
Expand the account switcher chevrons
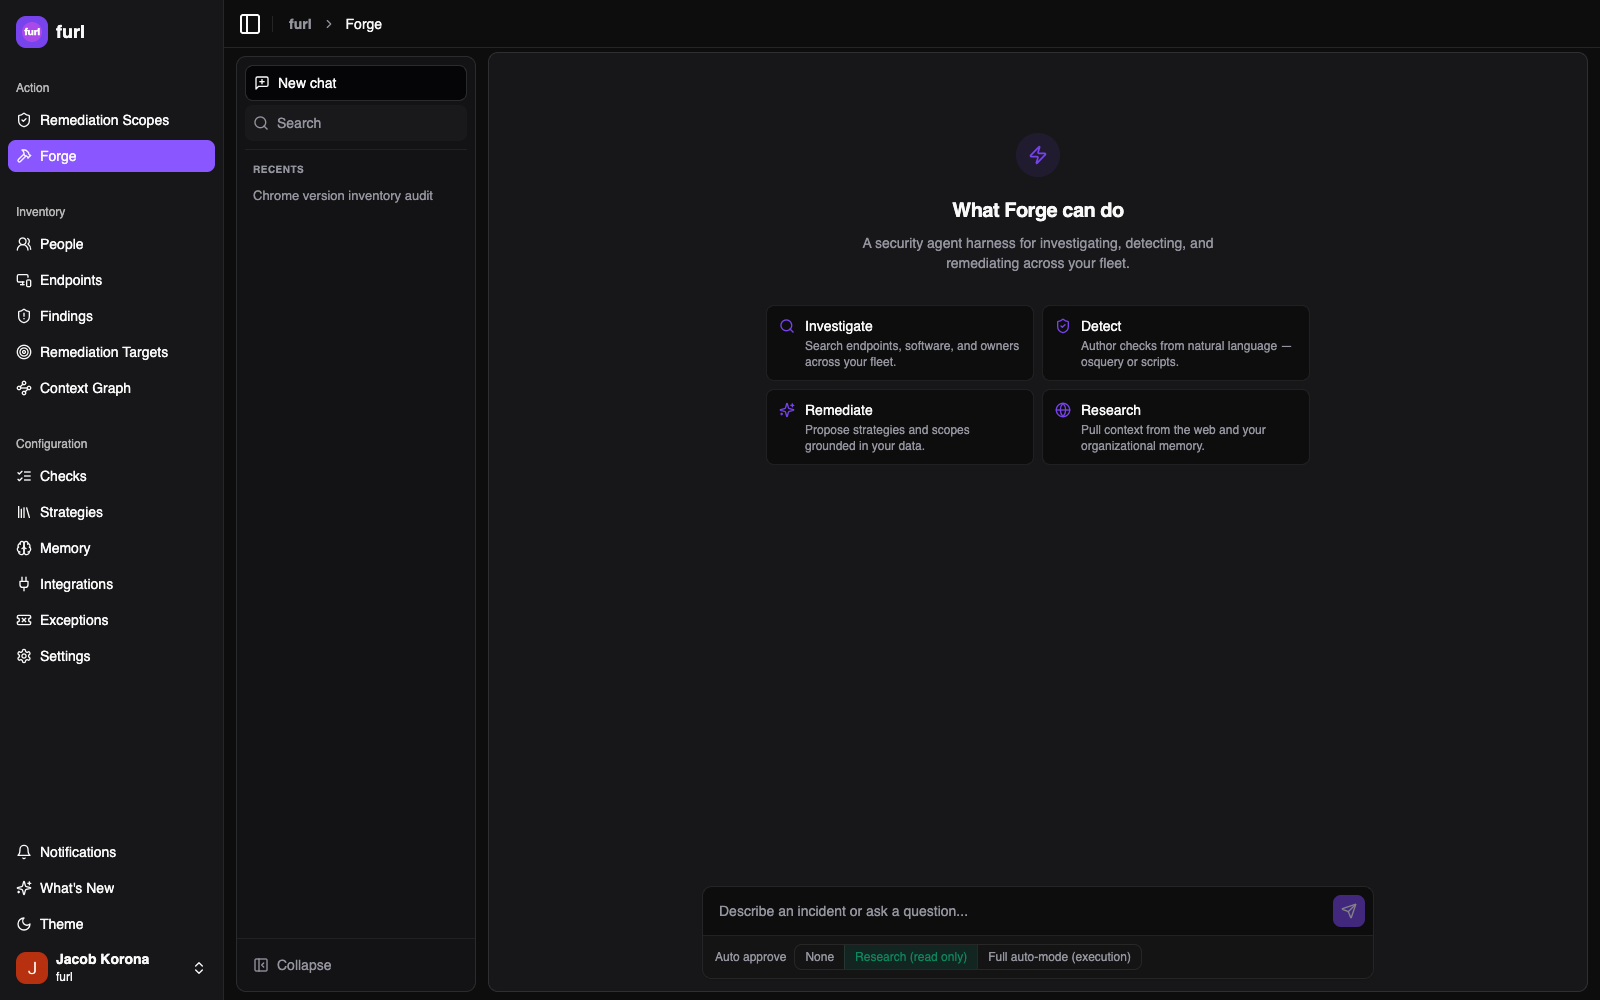(x=199, y=968)
